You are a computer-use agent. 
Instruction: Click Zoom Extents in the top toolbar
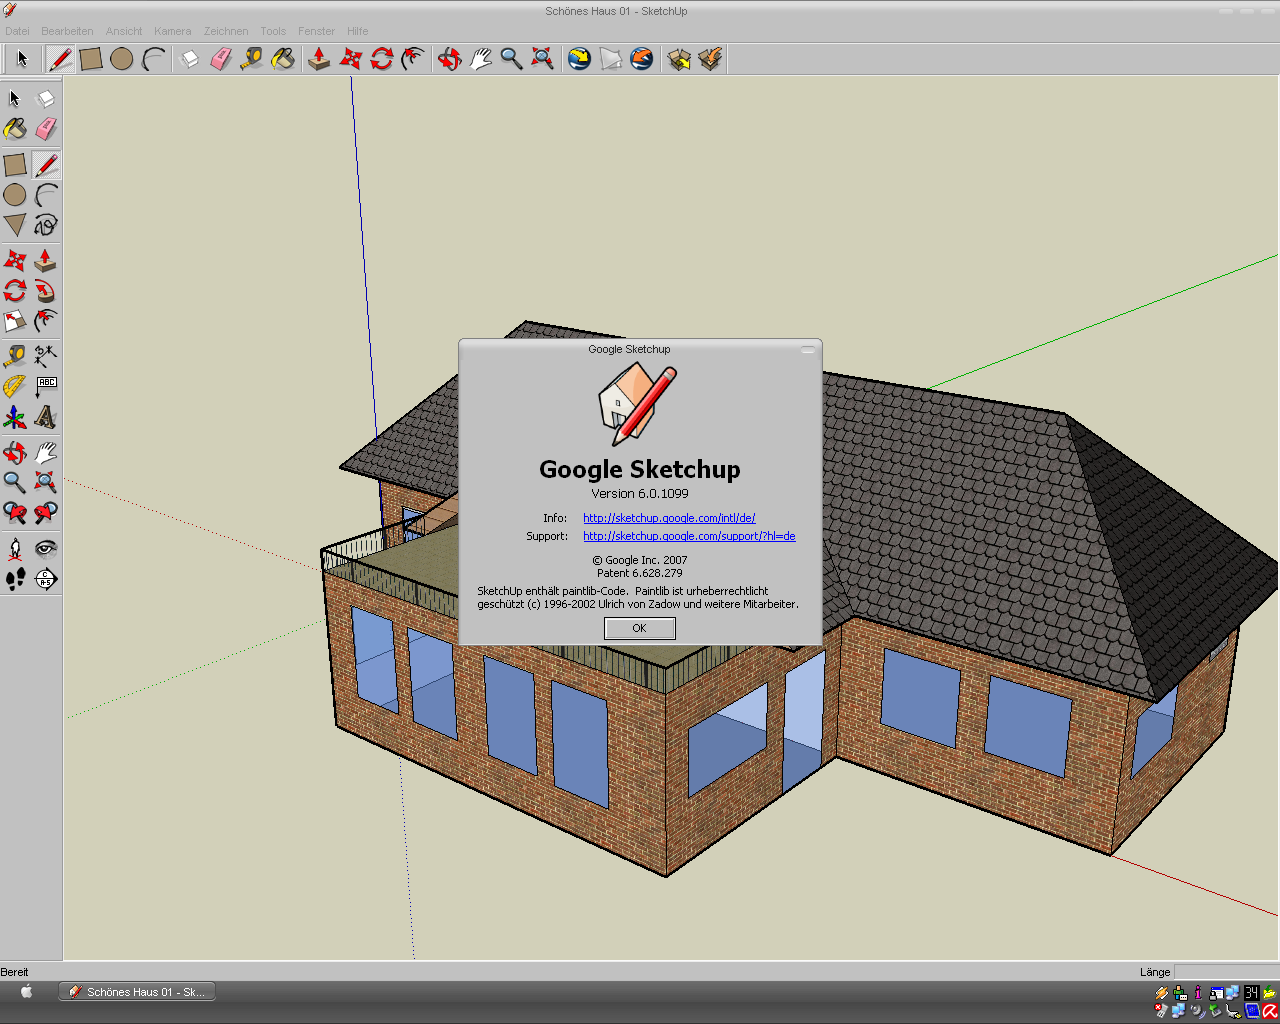tap(542, 59)
